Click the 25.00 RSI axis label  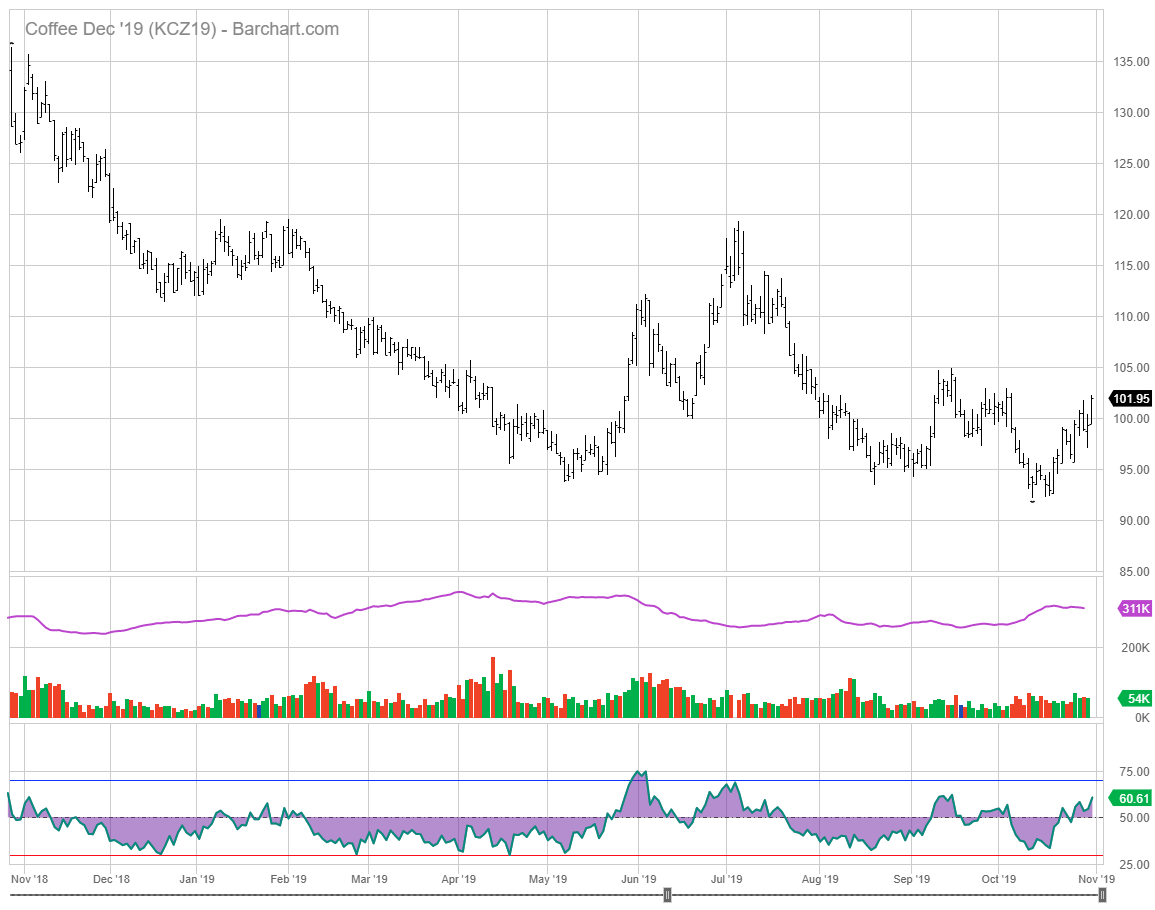pos(1134,864)
